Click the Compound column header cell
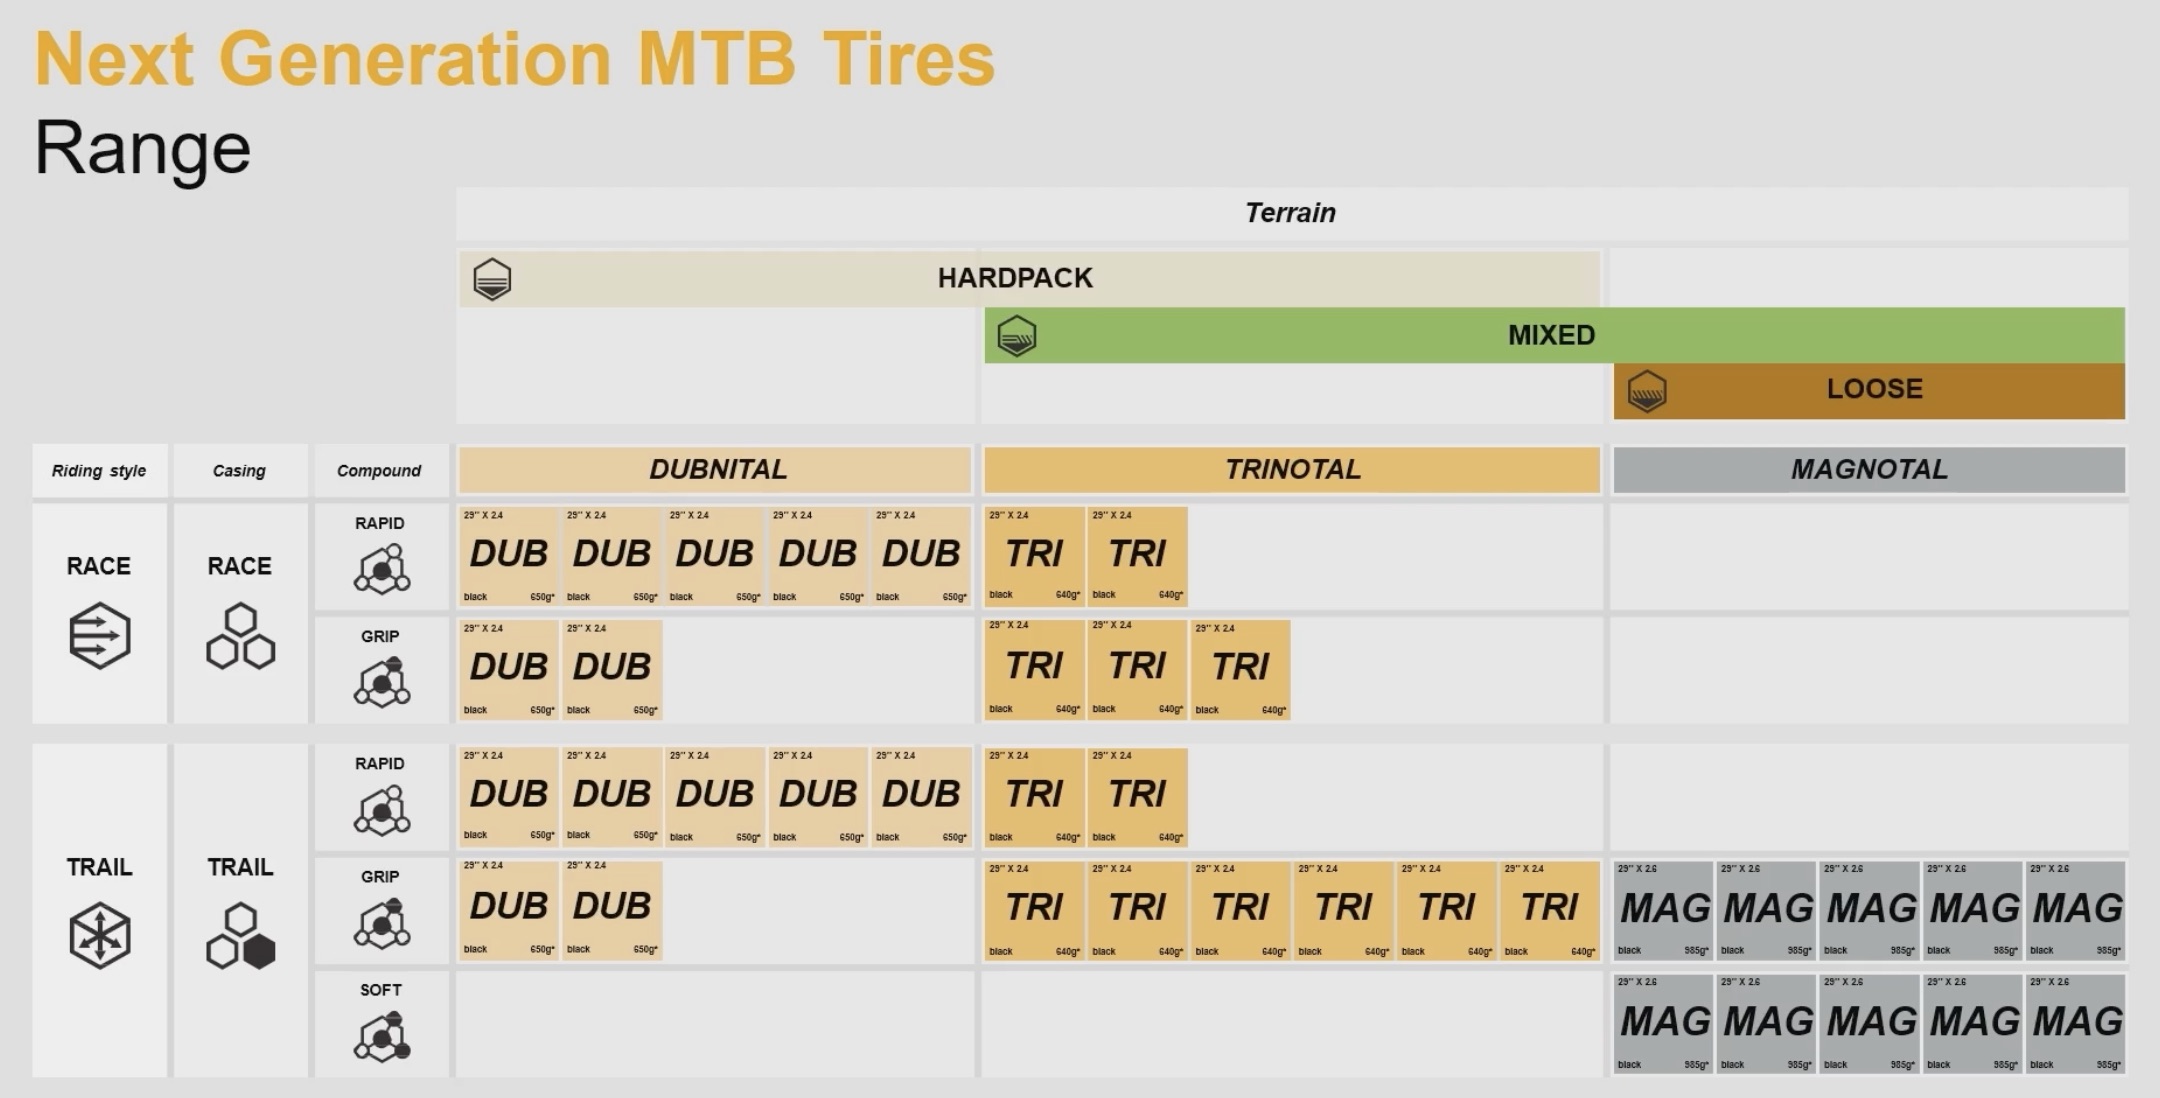The image size is (2160, 1098). (379, 471)
